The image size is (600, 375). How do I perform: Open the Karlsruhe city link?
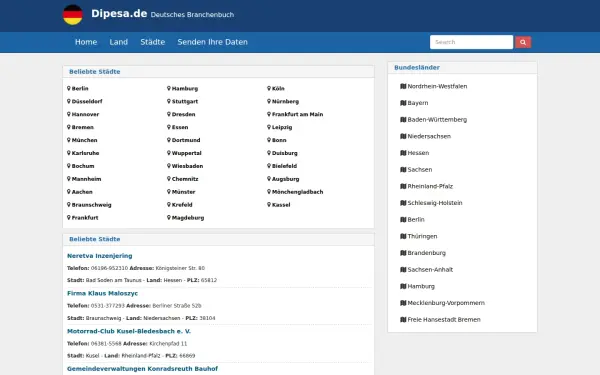(x=85, y=153)
